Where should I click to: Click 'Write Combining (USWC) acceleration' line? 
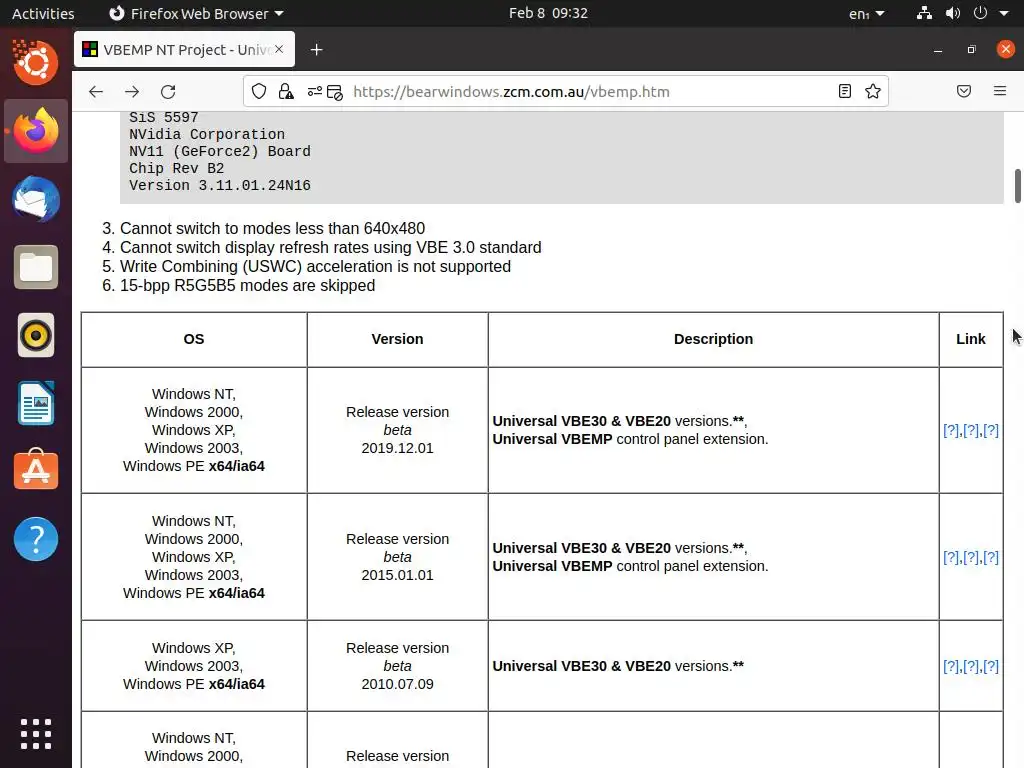point(315,266)
